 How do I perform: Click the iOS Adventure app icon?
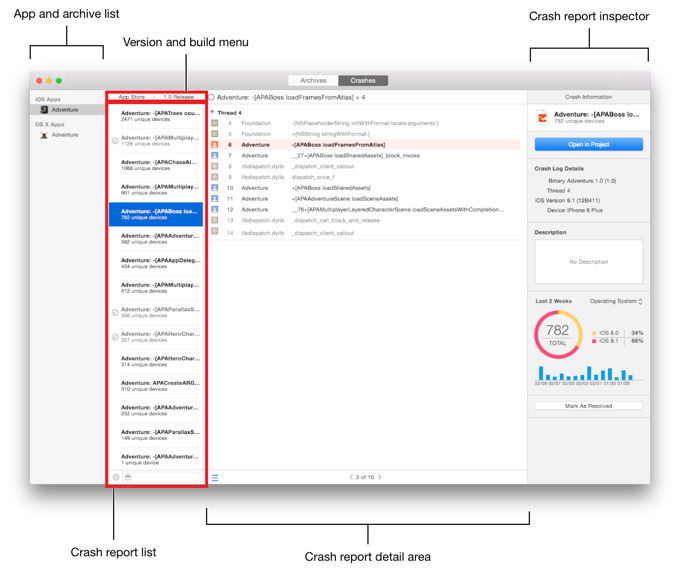tap(44, 110)
